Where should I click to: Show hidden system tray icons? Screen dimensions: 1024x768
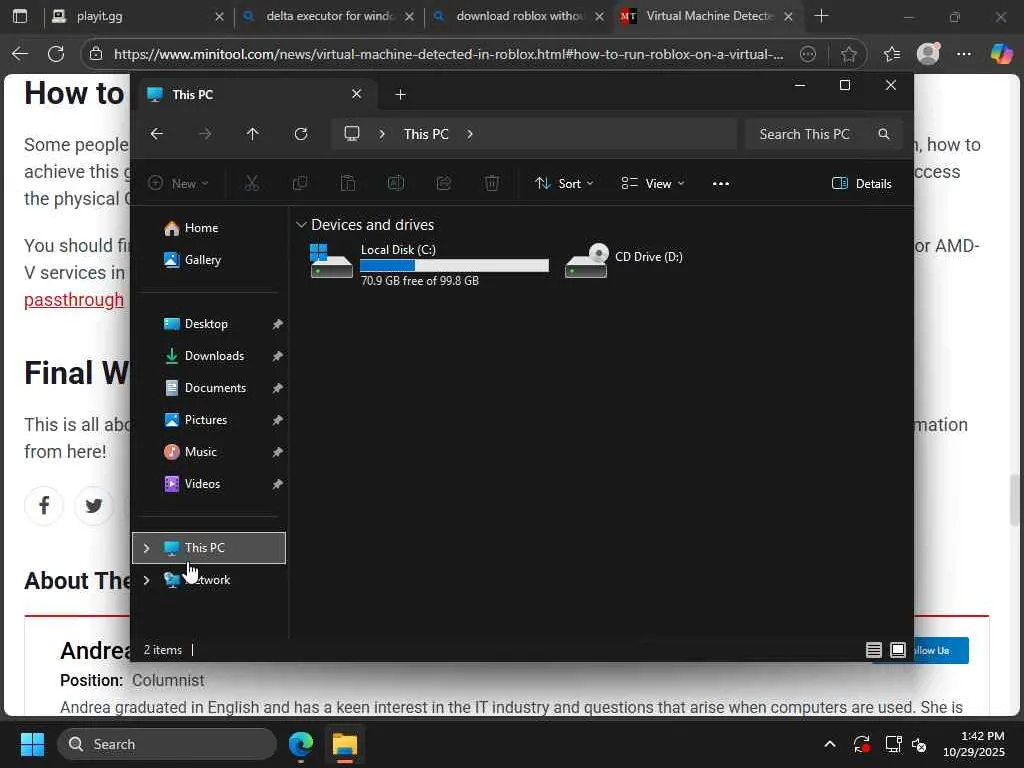pyautogui.click(x=829, y=744)
